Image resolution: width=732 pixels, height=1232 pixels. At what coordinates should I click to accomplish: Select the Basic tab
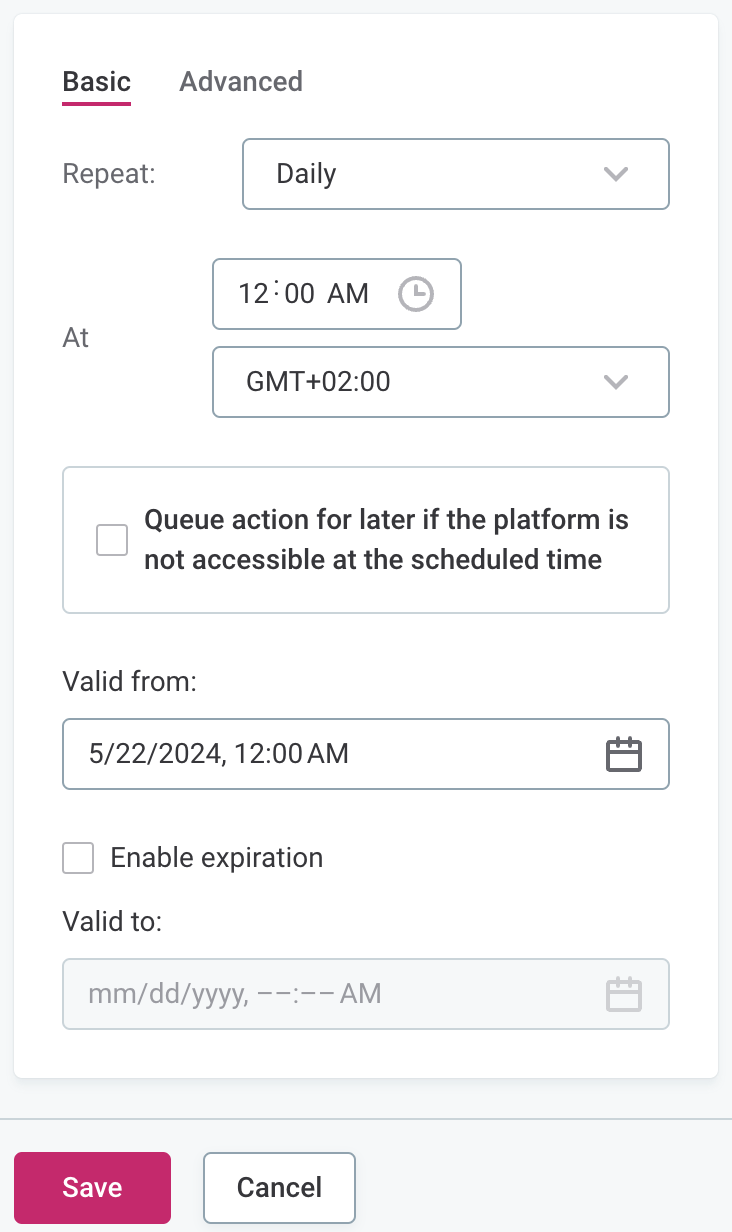(x=96, y=82)
